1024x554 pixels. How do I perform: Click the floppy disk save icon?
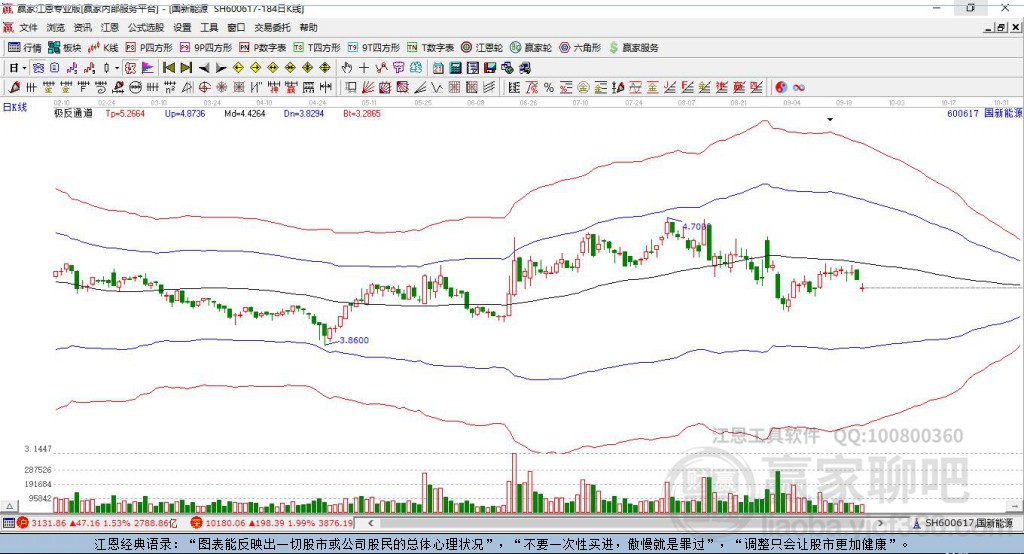(490, 68)
